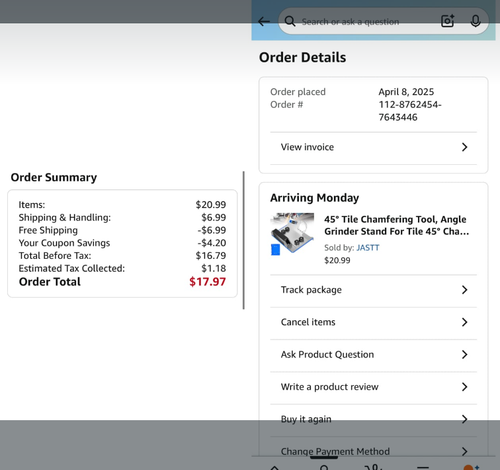
Task: Tap the search magnifier icon
Action: [290, 22]
